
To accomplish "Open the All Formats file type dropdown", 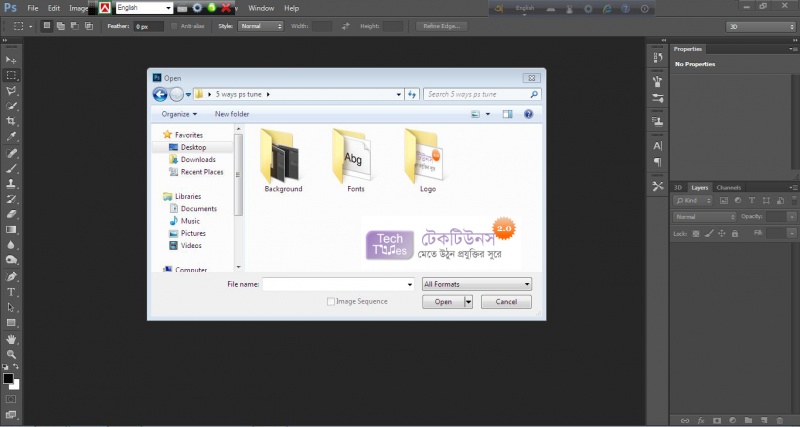I will (477, 284).
